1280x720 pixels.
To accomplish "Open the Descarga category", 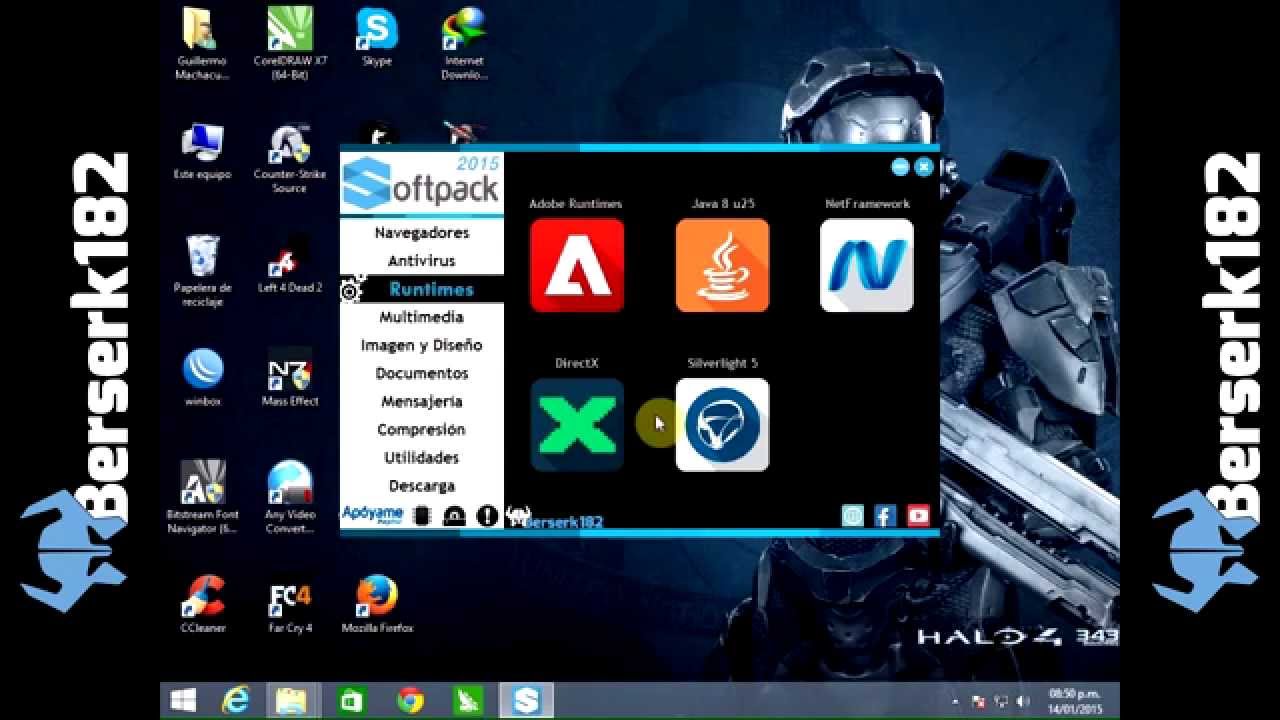I will click(422, 485).
